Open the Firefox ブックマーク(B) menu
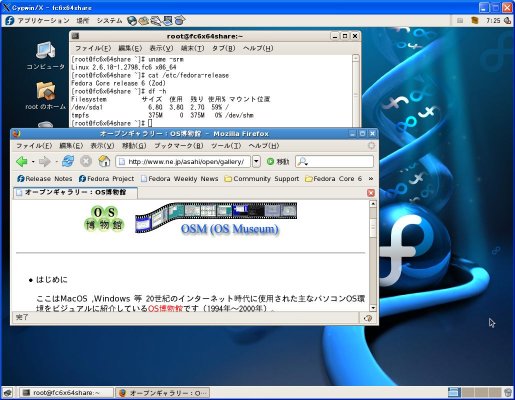This screenshot has height=400, width=515. (x=179, y=146)
